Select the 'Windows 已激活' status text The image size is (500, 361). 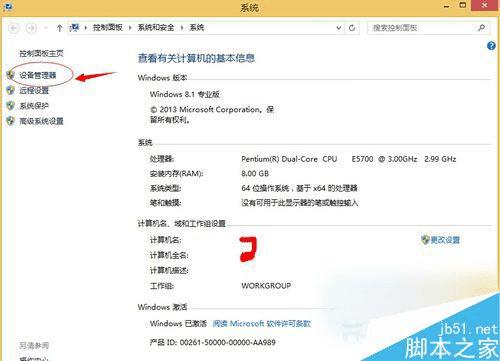click(178, 324)
